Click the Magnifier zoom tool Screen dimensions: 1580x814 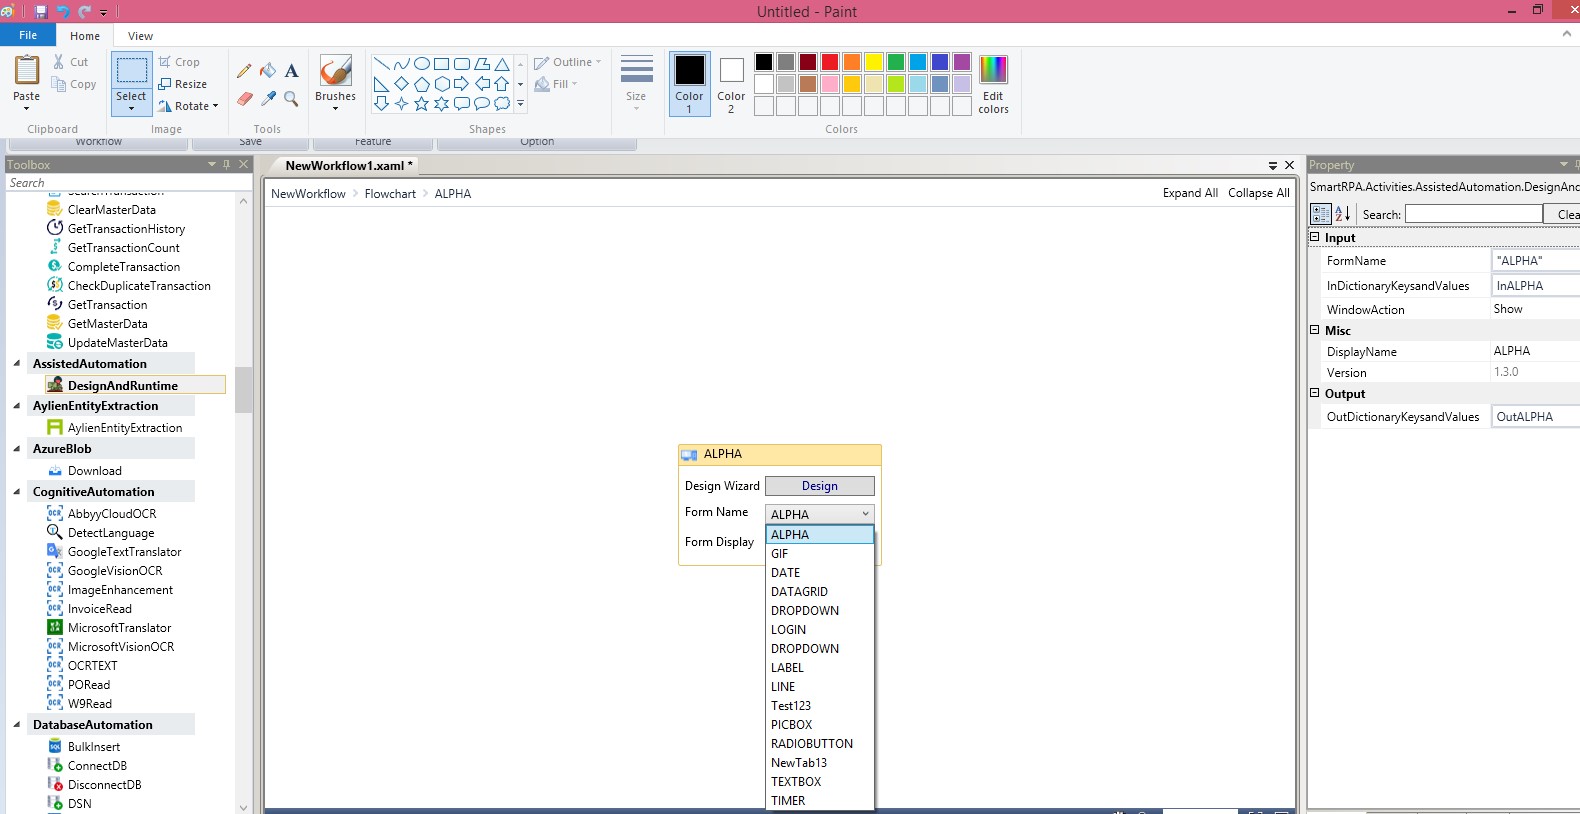291,98
